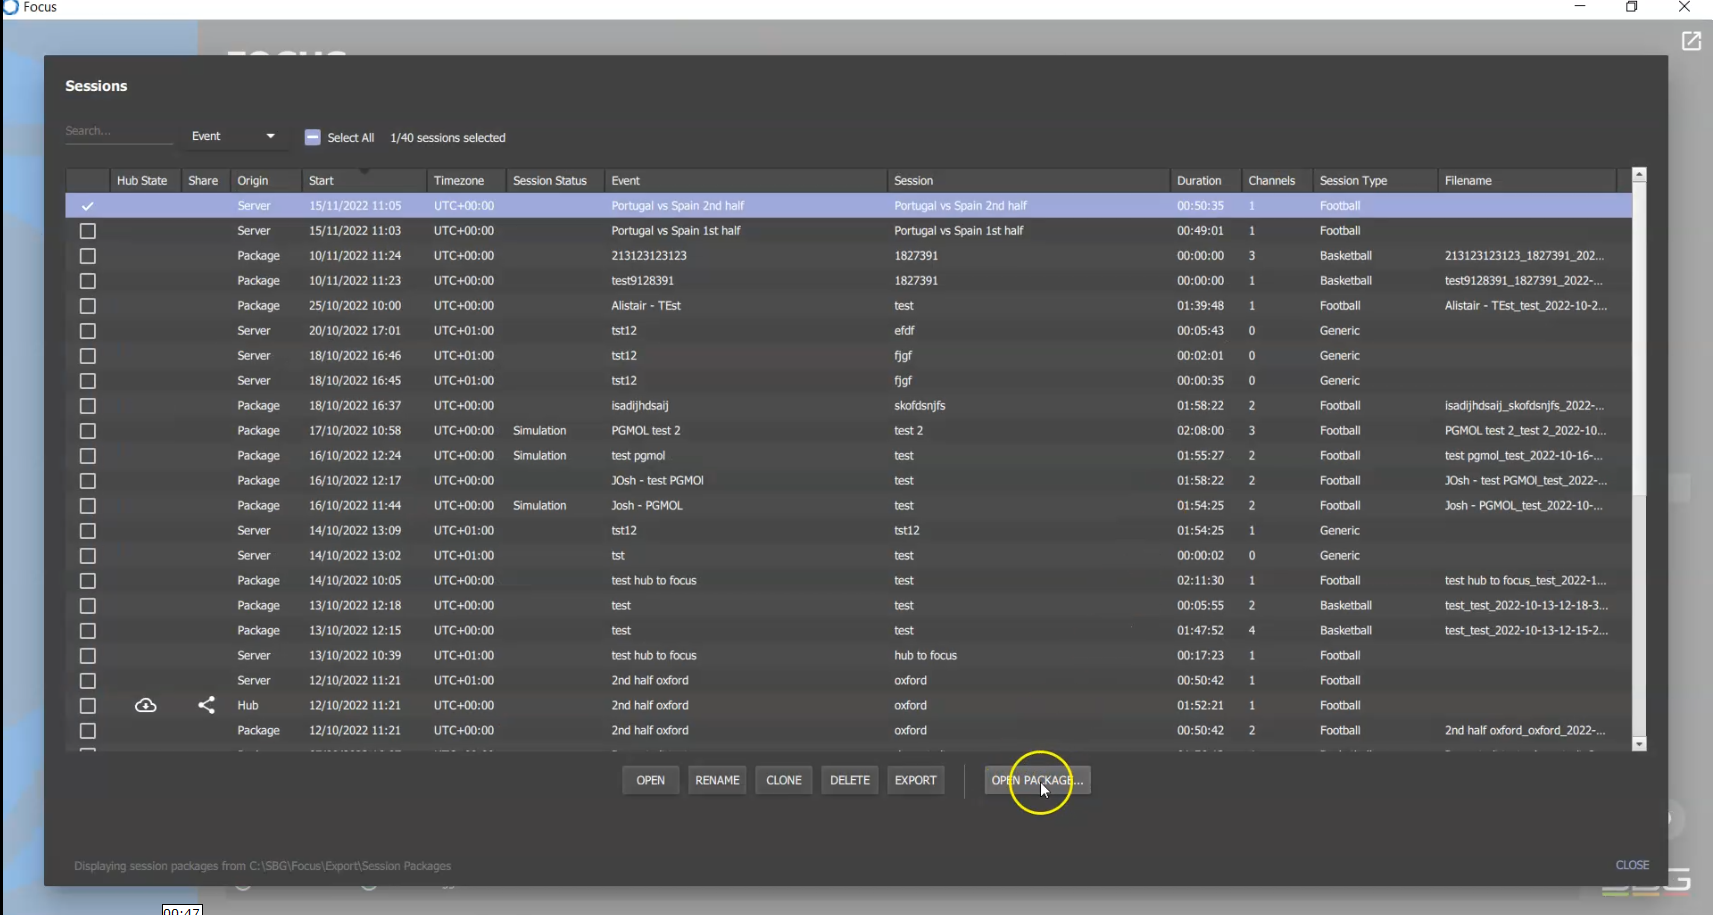The image size is (1713, 915).
Task: Click the CLOSE link
Action: pos(1632,864)
